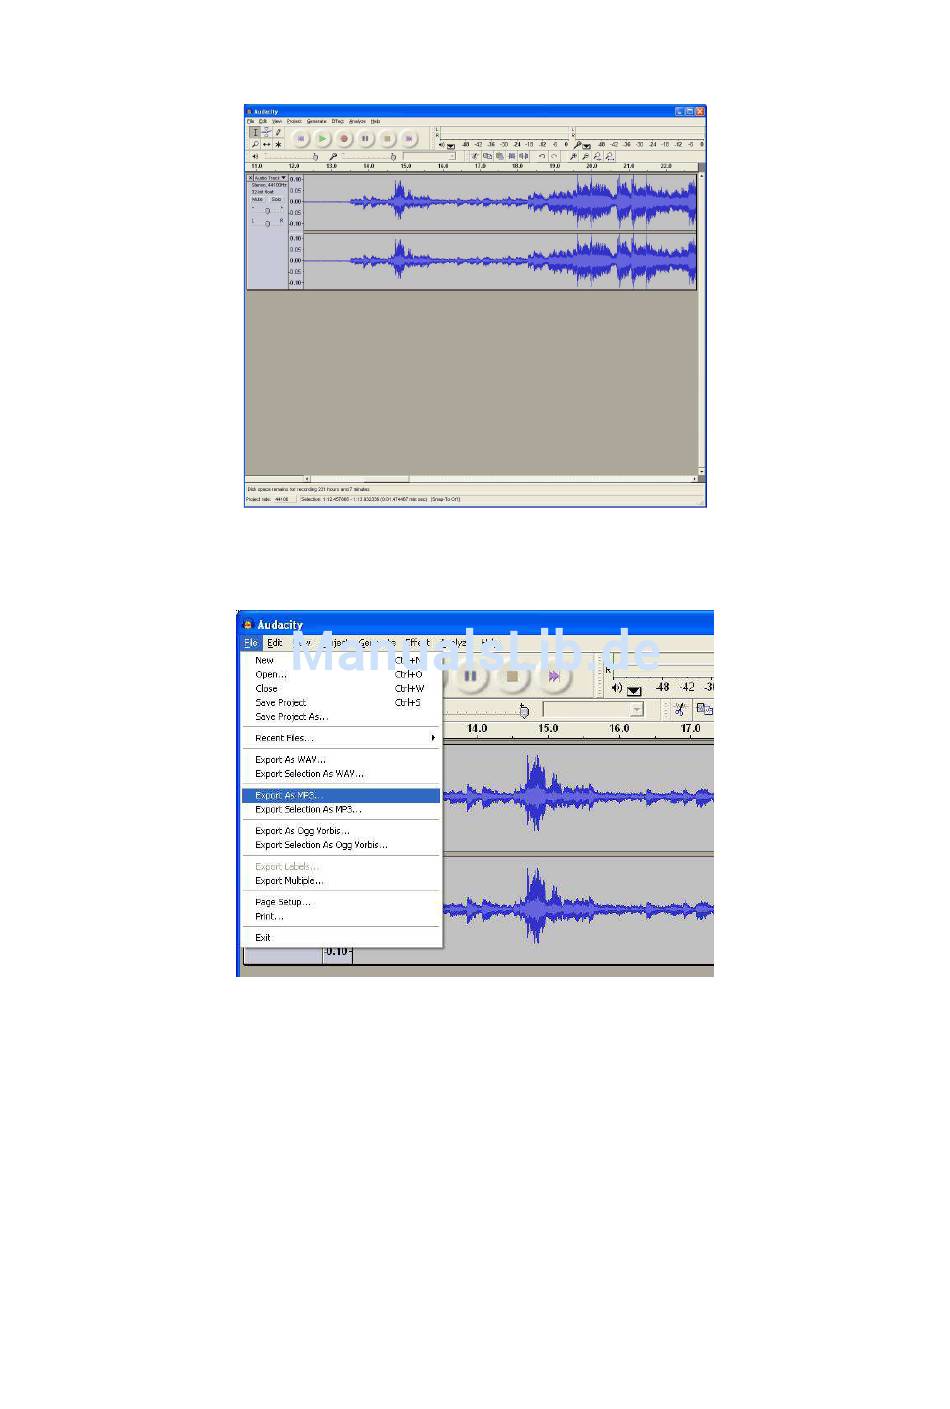
Task: Select the Time Shift tool in upper window
Action: [x=267, y=144]
